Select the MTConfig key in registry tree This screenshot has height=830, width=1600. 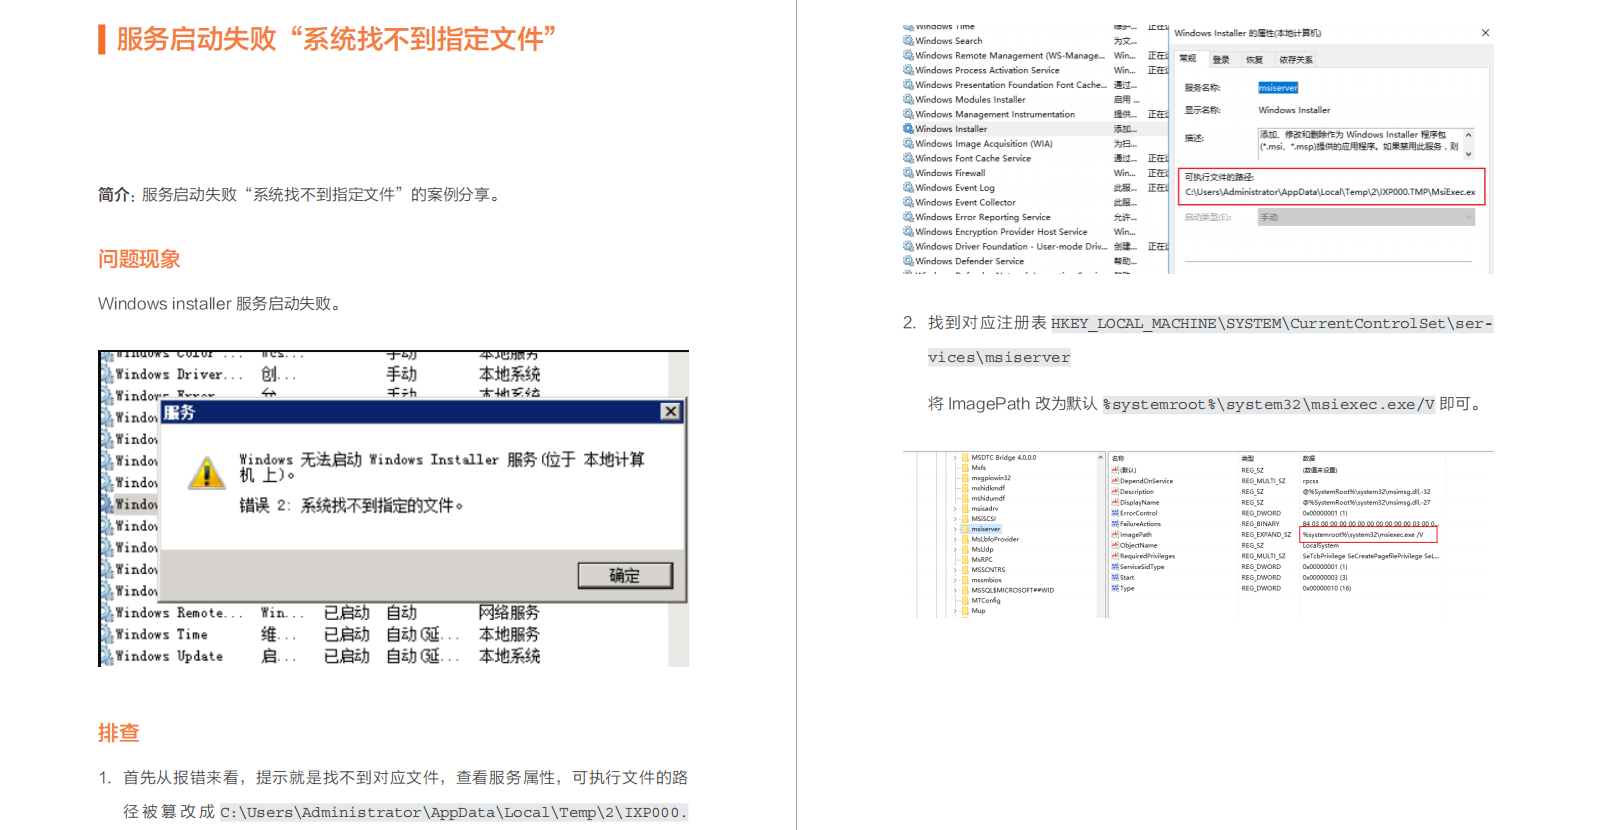pos(986,600)
